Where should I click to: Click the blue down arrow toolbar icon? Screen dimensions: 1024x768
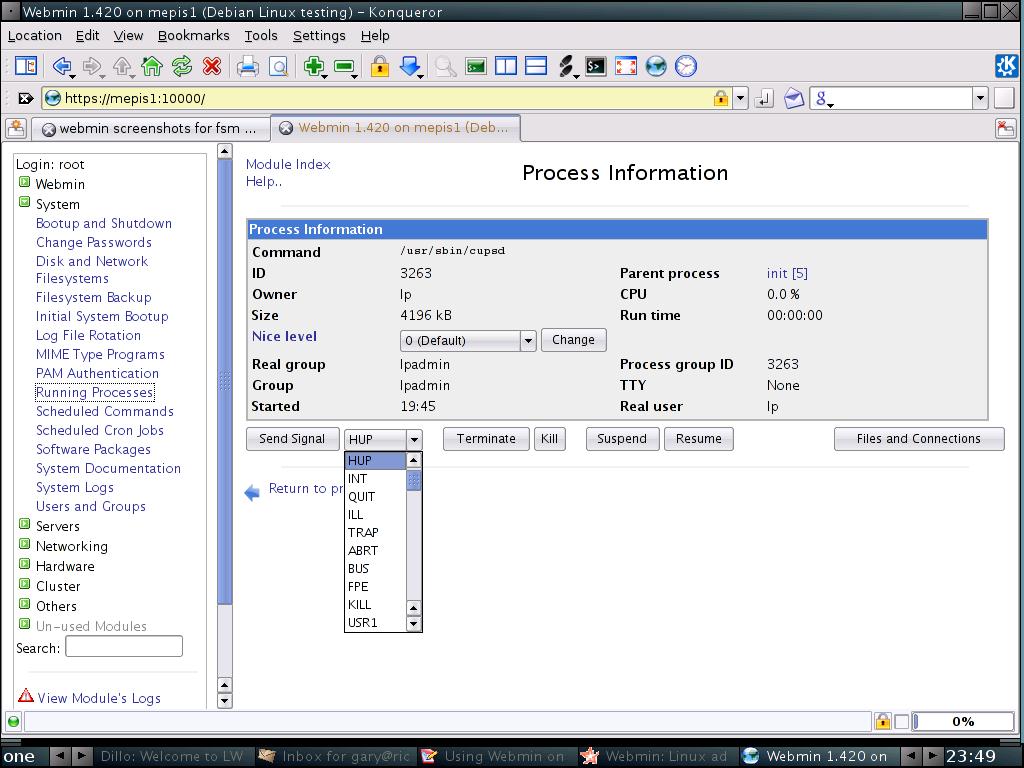(x=410, y=66)
